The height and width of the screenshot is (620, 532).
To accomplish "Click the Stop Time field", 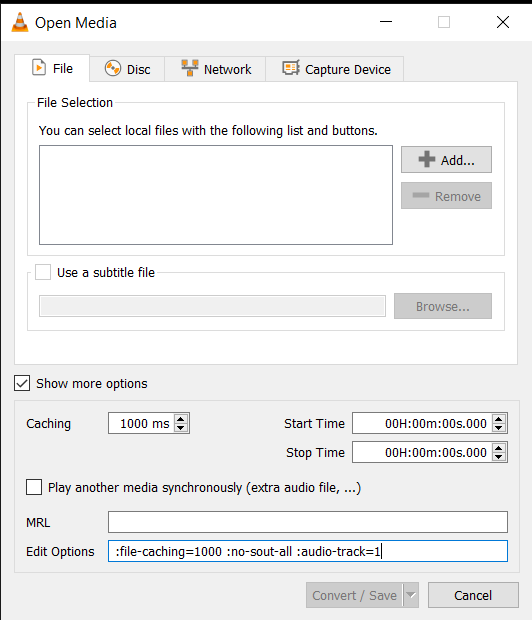I will [x=422, y=452].
